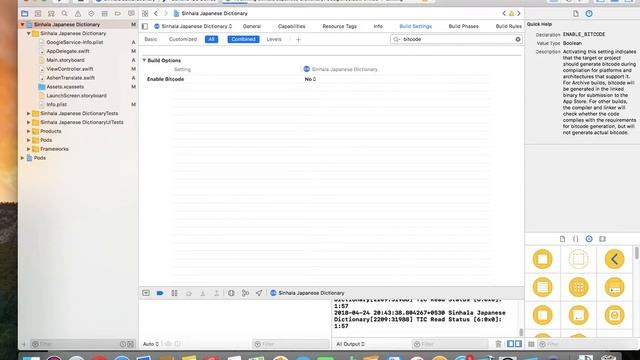Open the Breakpoint navigator icon

[x=118, y=13]
